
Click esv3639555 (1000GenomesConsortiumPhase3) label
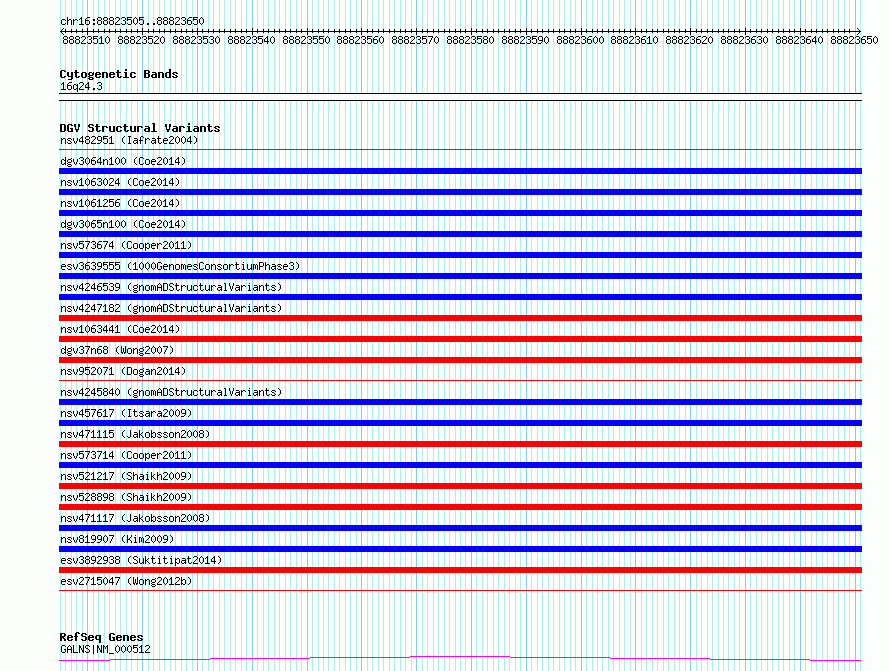180,266
